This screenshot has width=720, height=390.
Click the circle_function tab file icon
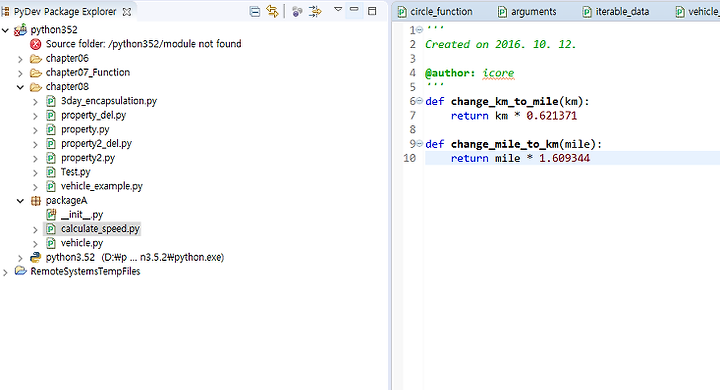402,12
